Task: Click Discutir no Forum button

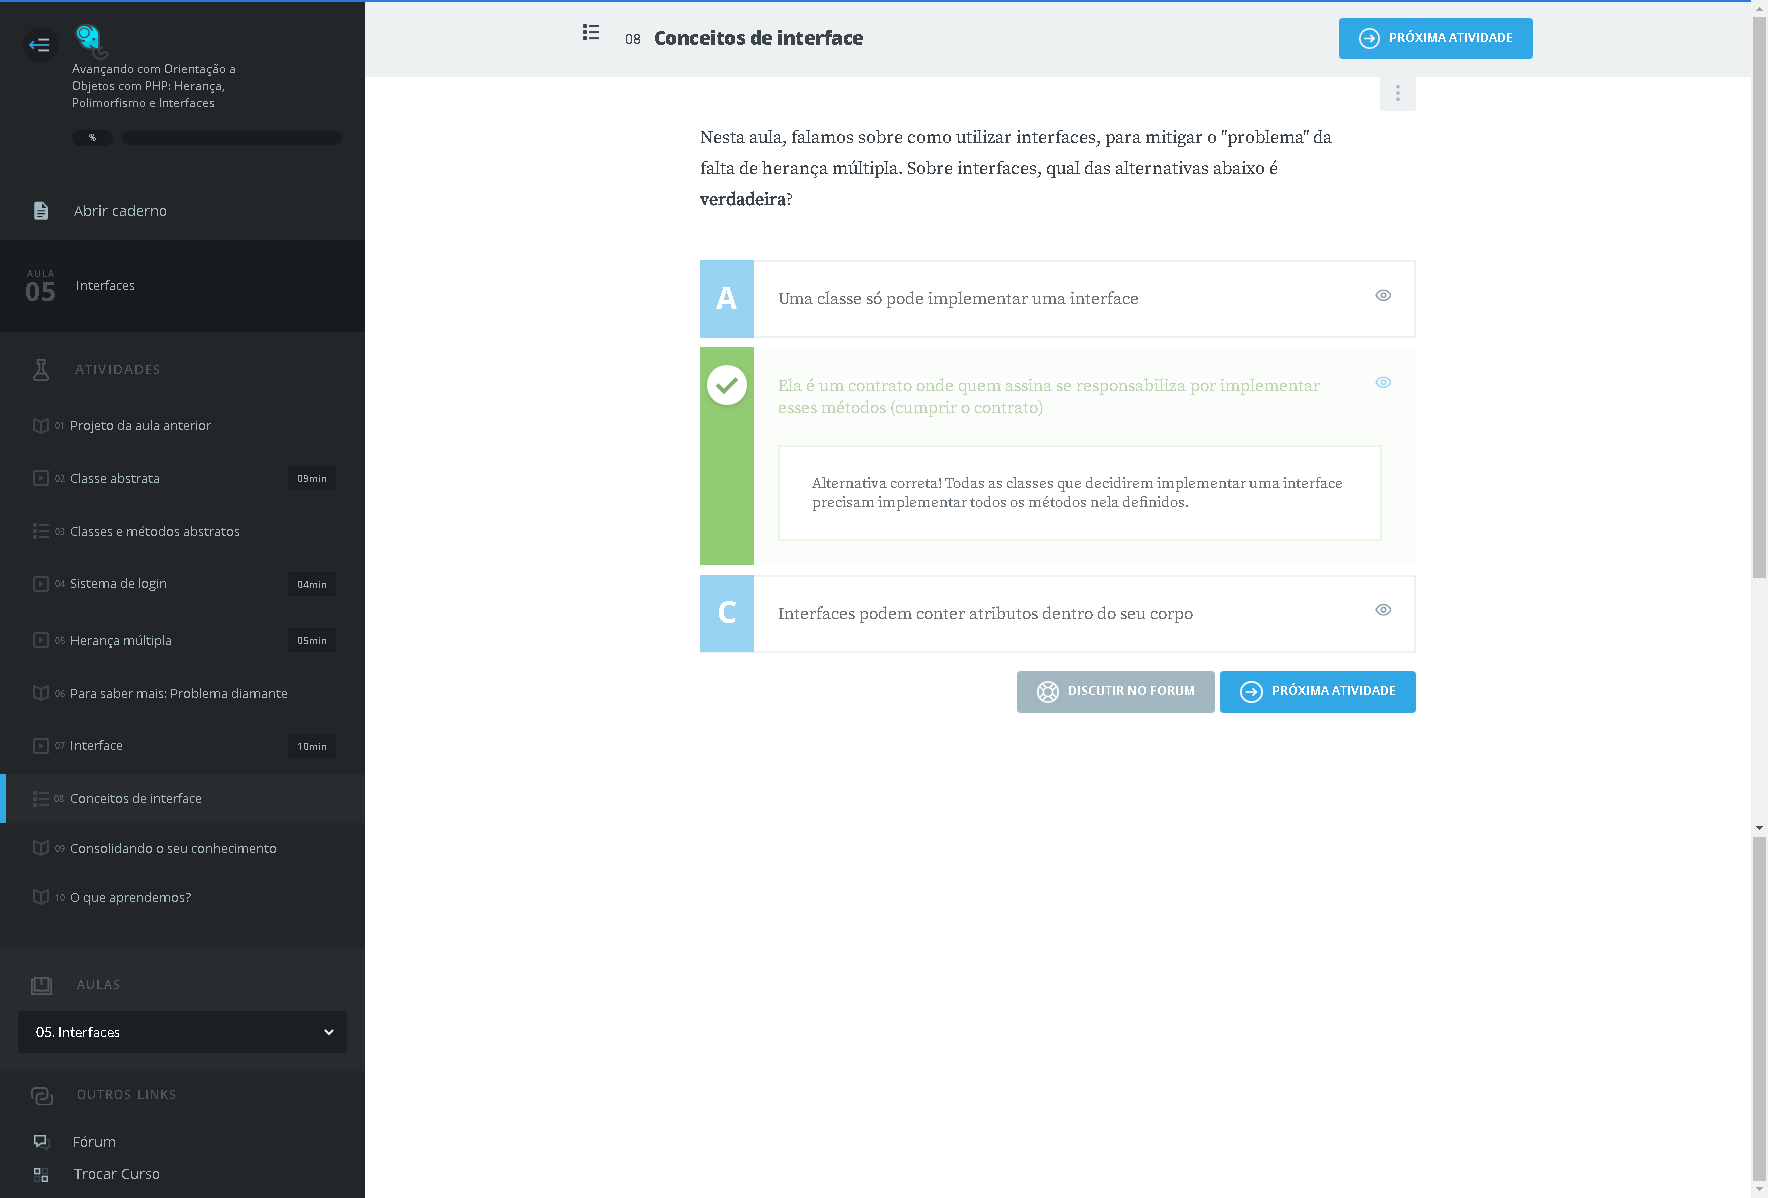Action: (1115, 692)
